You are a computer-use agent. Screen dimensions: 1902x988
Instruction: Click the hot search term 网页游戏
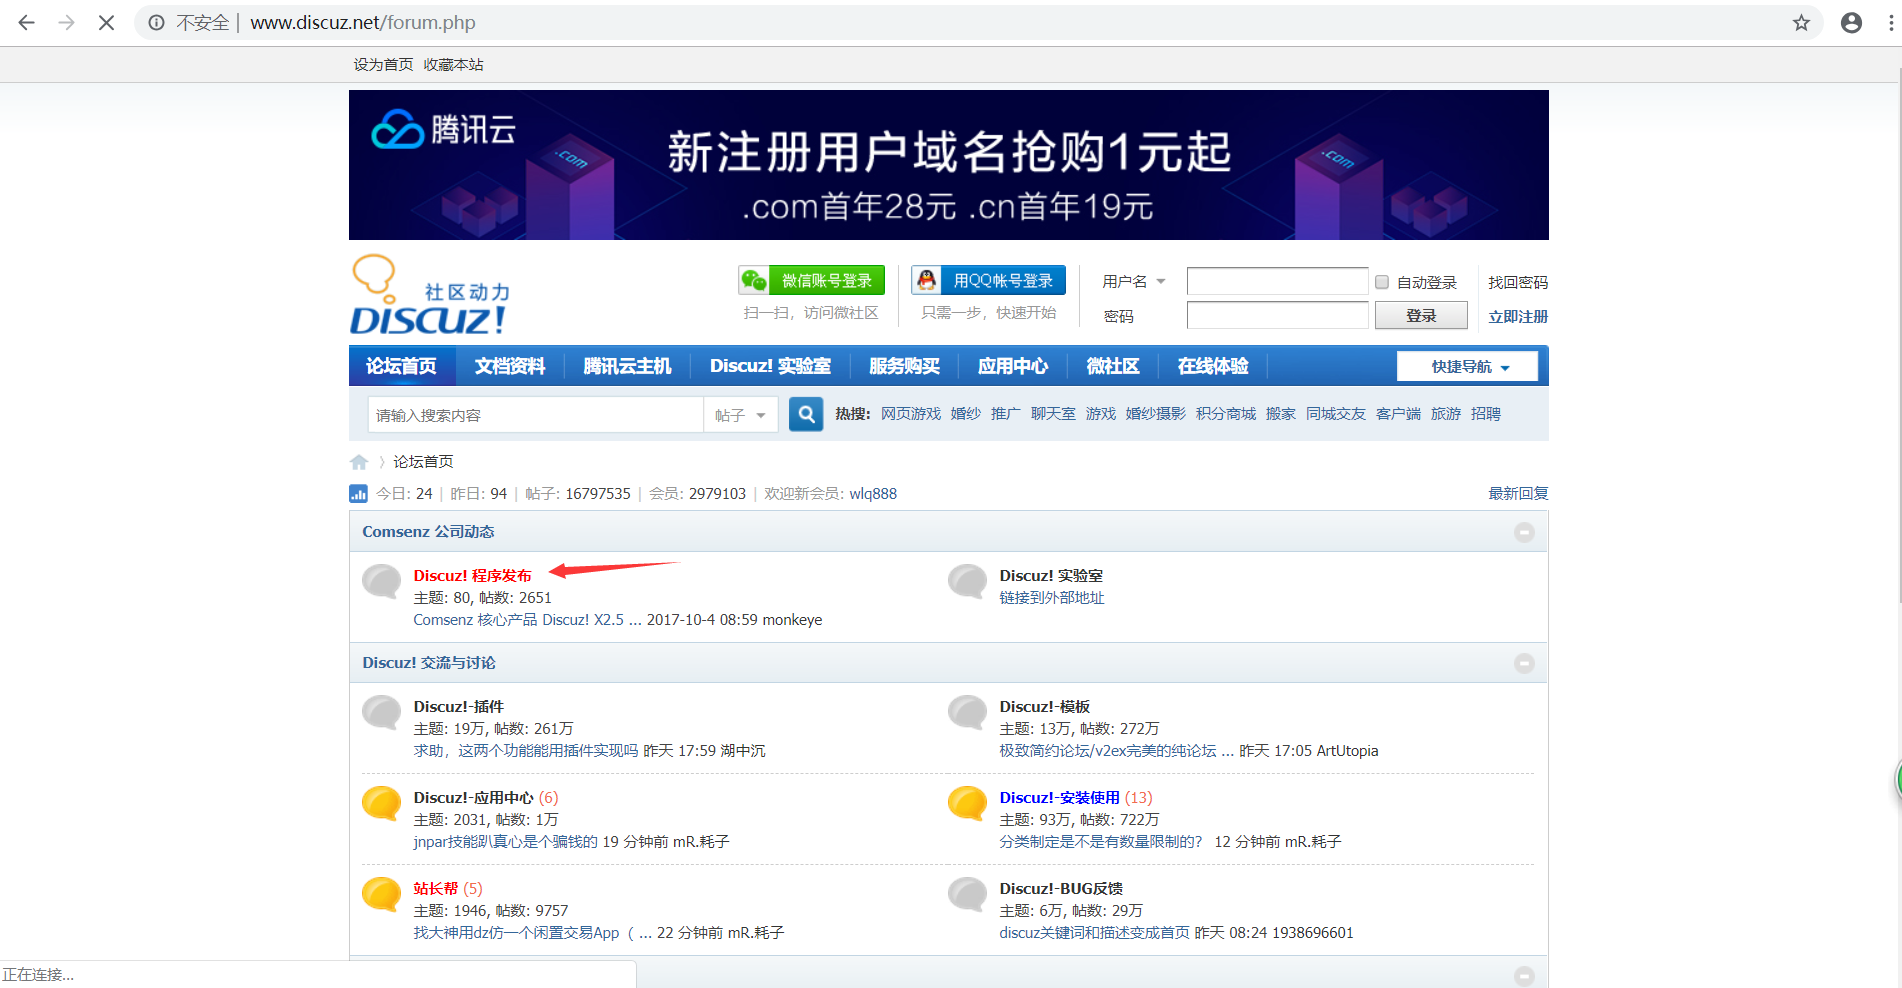coord(911,414)
